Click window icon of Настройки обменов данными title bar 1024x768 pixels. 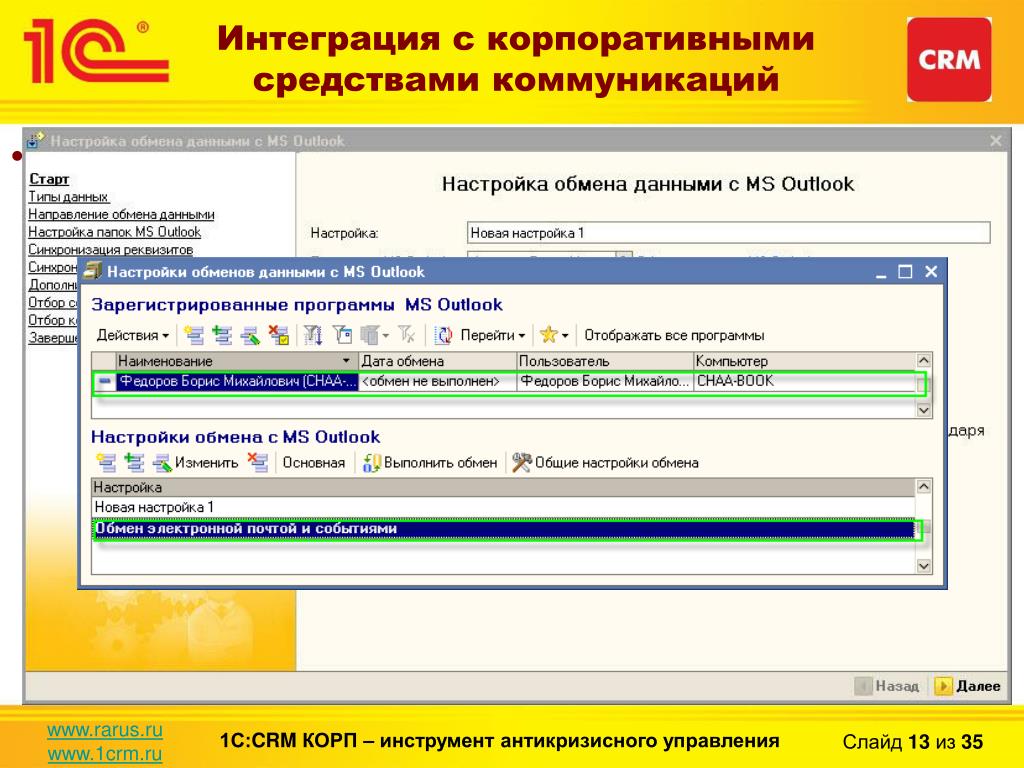(93, 271)
